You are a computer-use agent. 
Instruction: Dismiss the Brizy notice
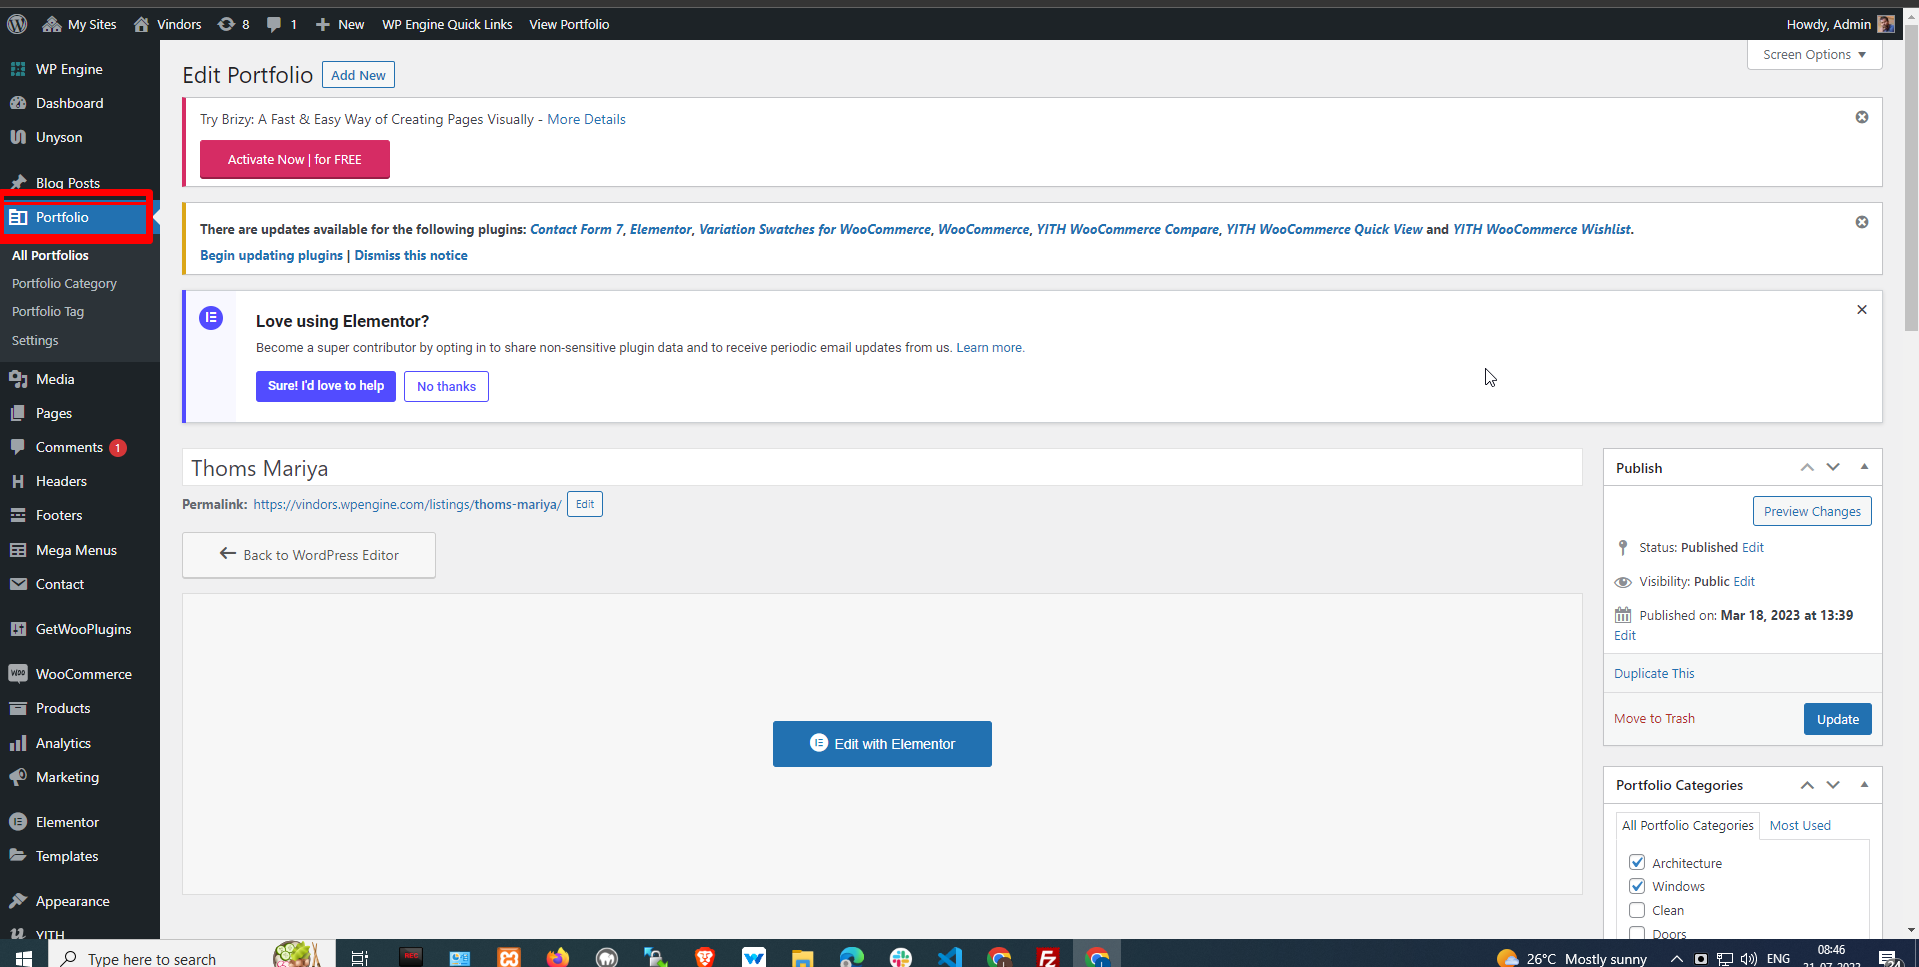1862,117
